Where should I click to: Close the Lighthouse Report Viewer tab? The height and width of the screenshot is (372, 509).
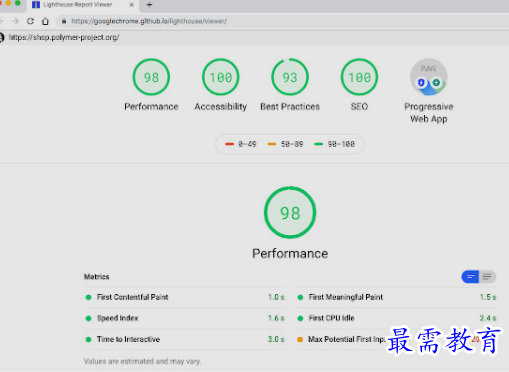tap(131, 5)
